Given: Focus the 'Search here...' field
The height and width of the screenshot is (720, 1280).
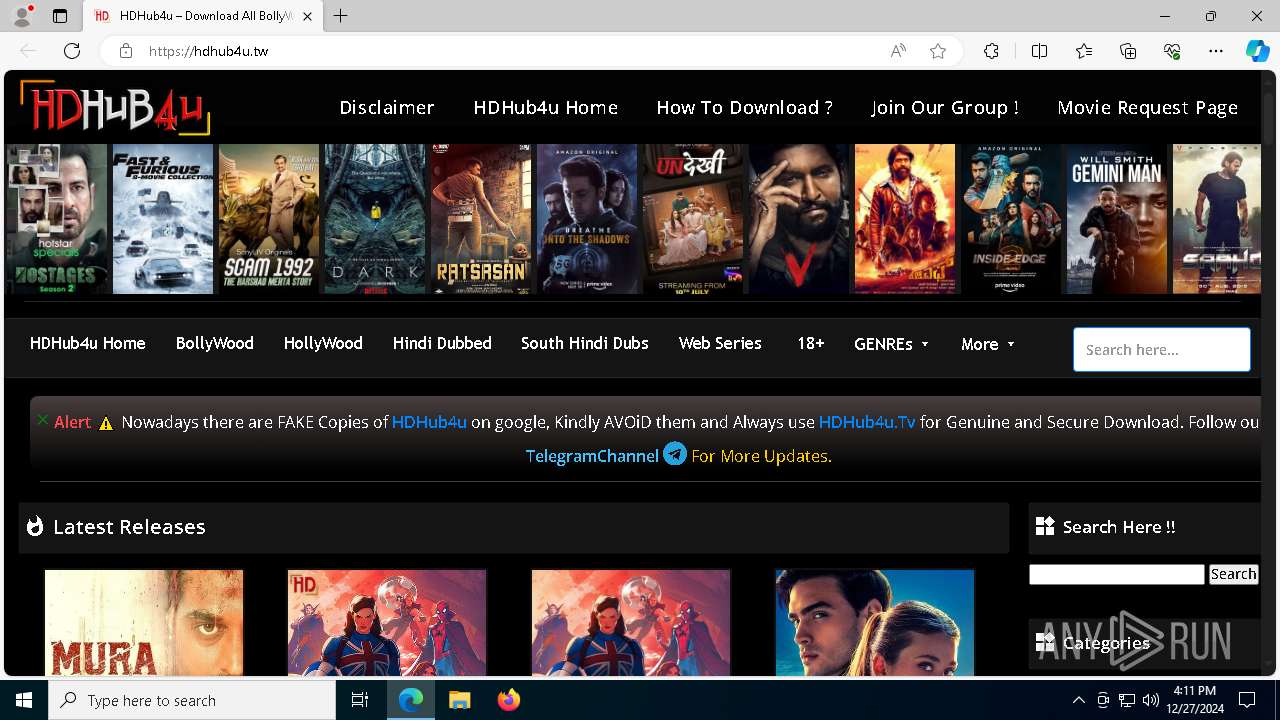Looking at the screenshot, I should pos(1162,350).
